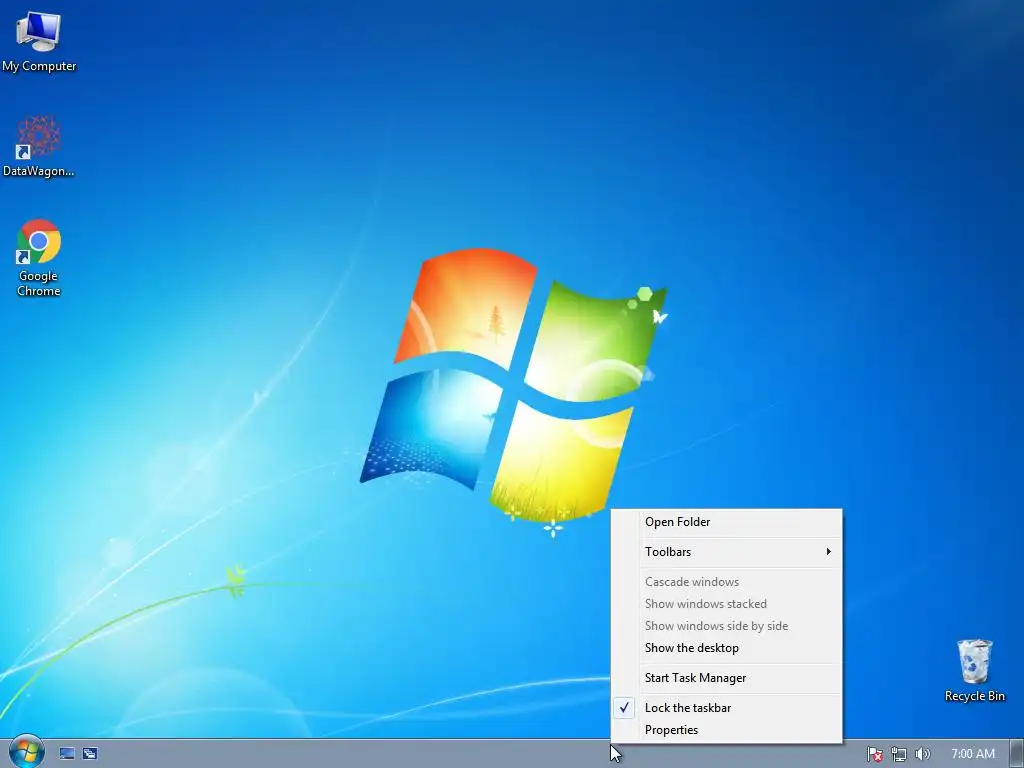Click the greyed Show windows stacked entry
The image size is (1024, 768).
pos(726,604)
